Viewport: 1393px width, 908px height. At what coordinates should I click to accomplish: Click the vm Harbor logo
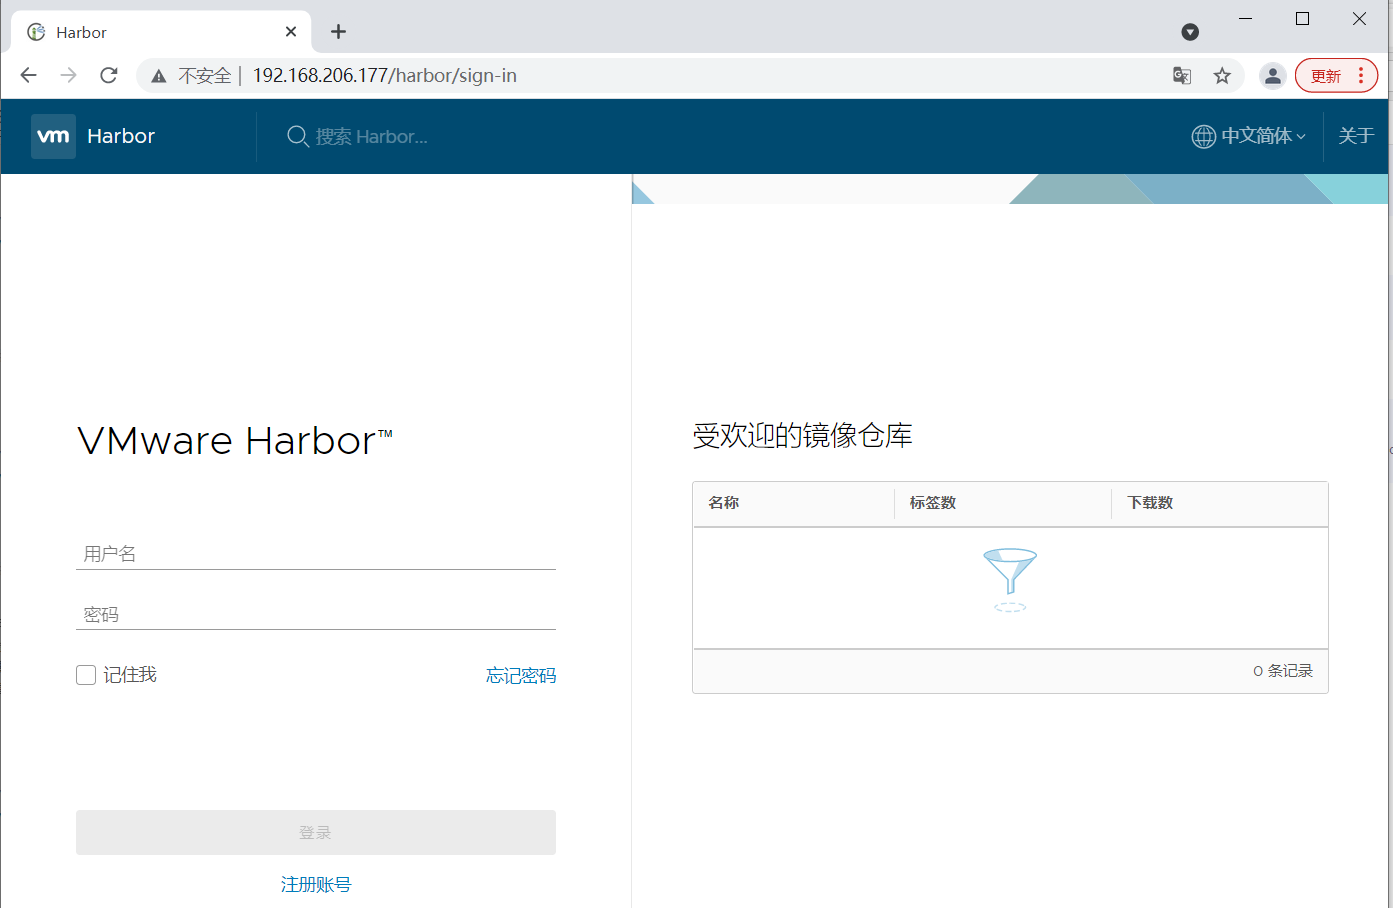click(93, 136)
